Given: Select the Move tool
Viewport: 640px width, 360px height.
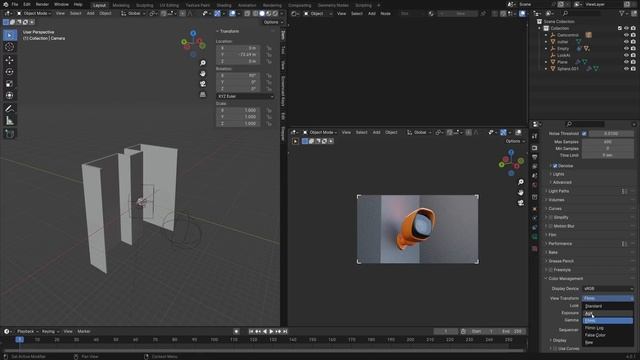Looking at the screenshot, I should coord(9,60).
